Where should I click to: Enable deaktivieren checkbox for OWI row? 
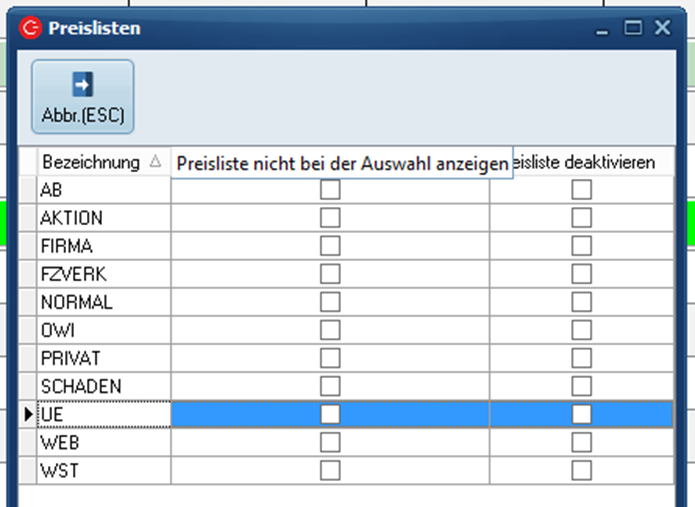point(581,330)
